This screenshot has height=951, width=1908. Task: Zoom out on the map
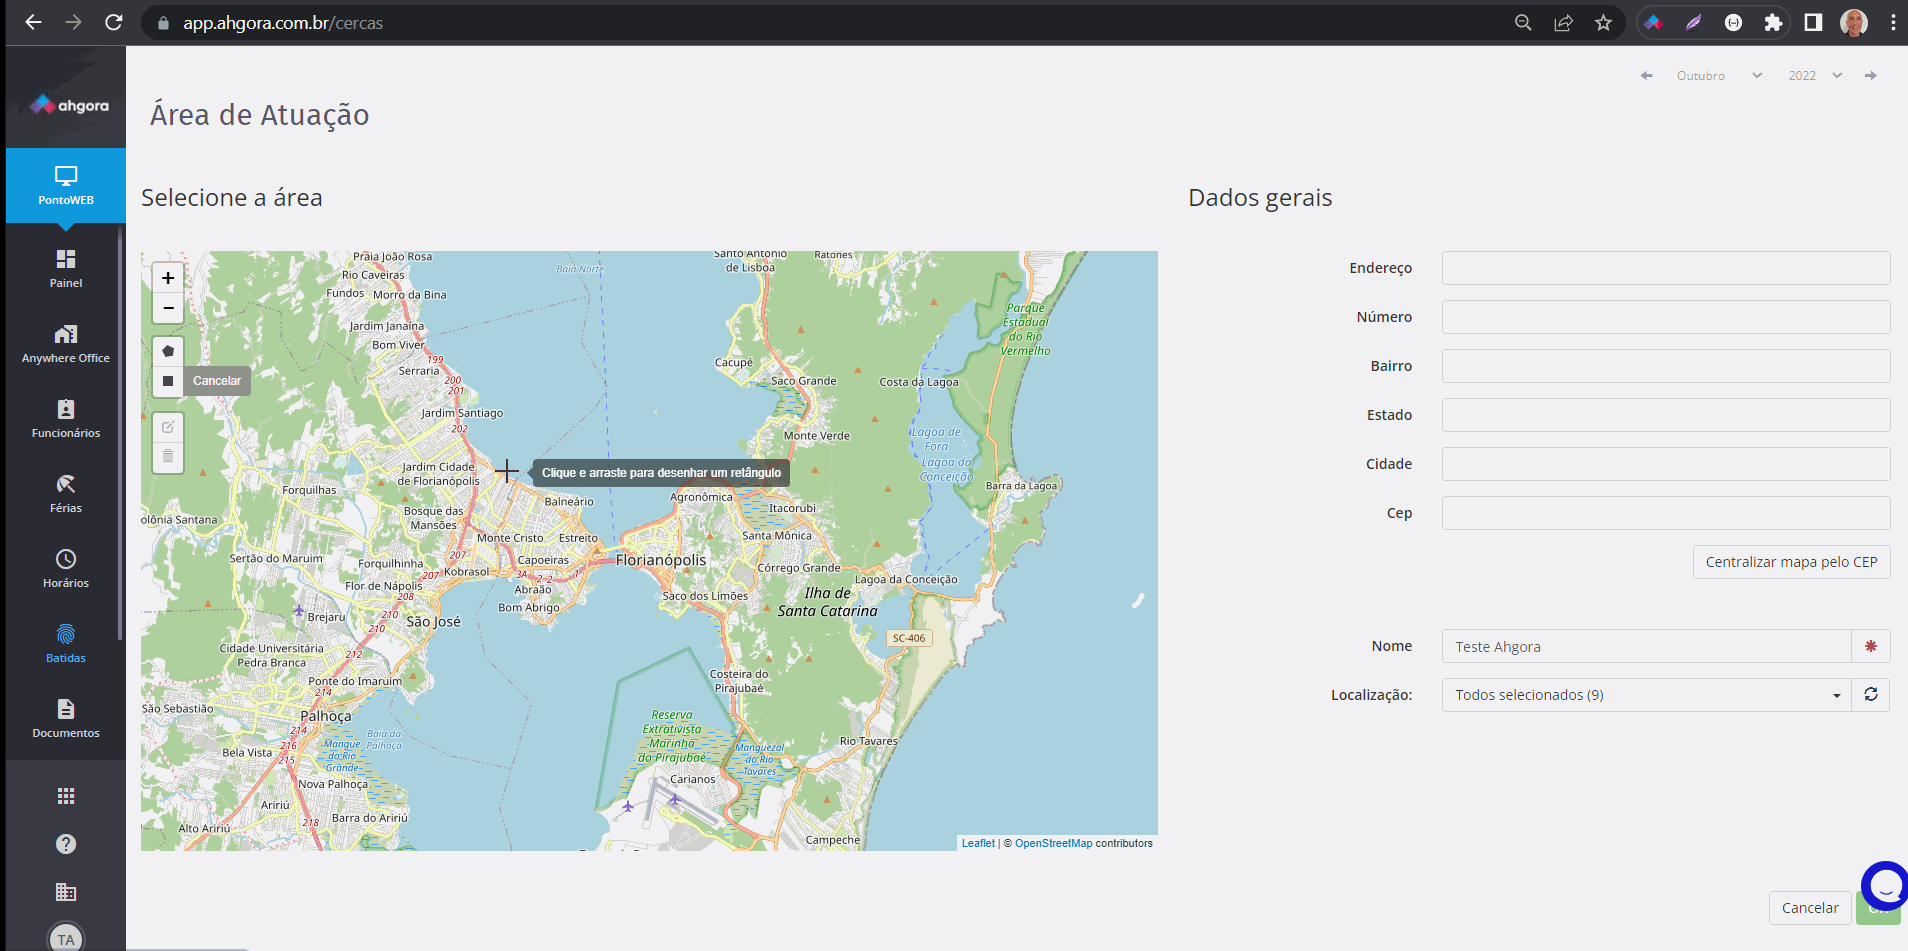click(168, 308)
